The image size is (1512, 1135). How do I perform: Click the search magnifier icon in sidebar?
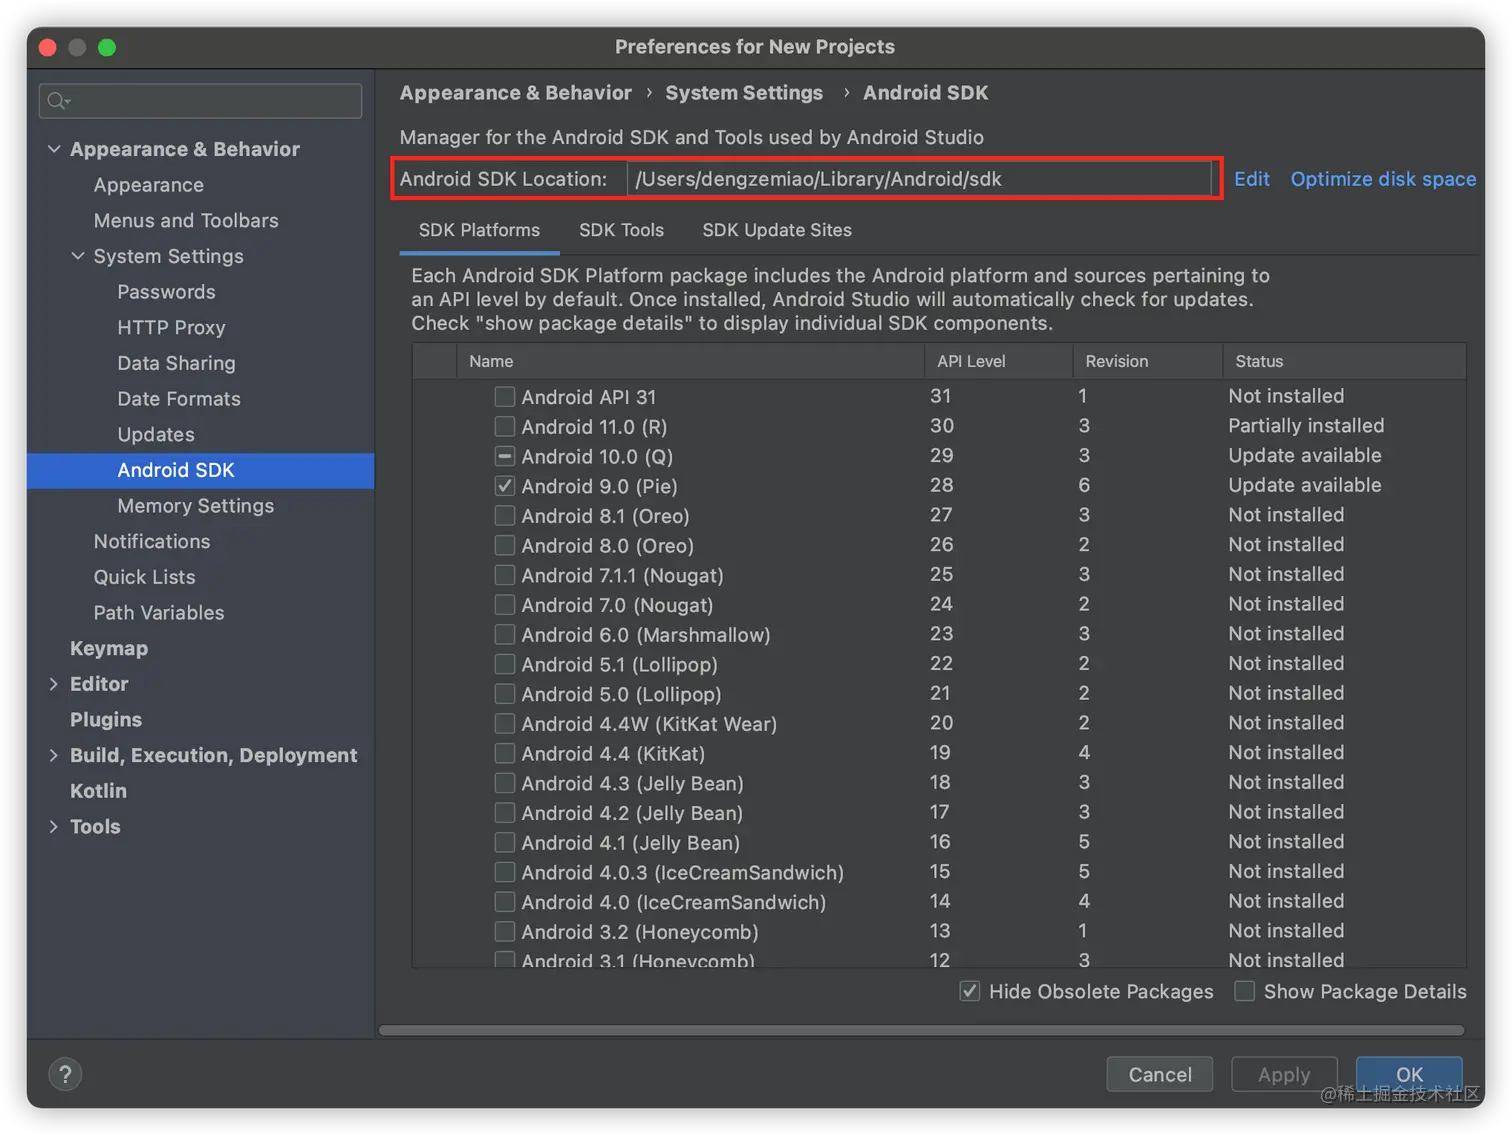[x=58, y=101]
